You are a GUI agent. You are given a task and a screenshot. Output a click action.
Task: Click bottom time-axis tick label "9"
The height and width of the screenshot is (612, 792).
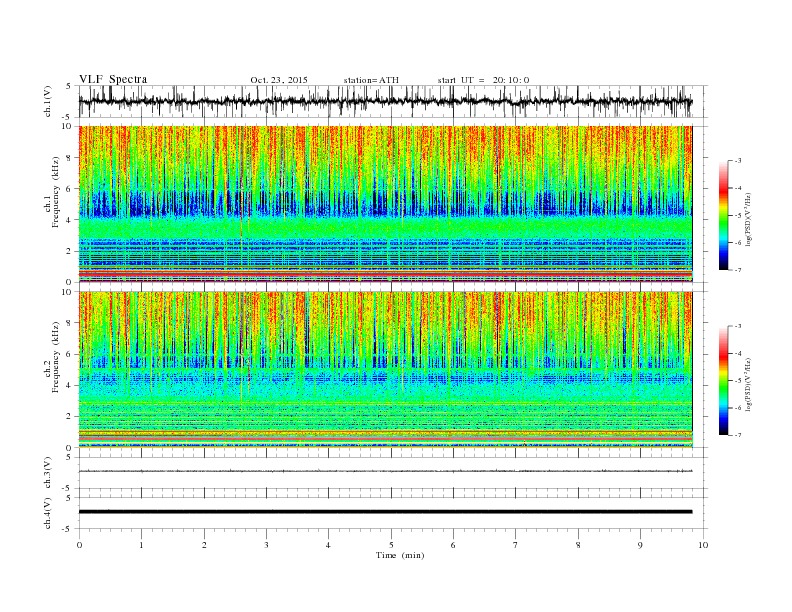(x=640, y=545)
